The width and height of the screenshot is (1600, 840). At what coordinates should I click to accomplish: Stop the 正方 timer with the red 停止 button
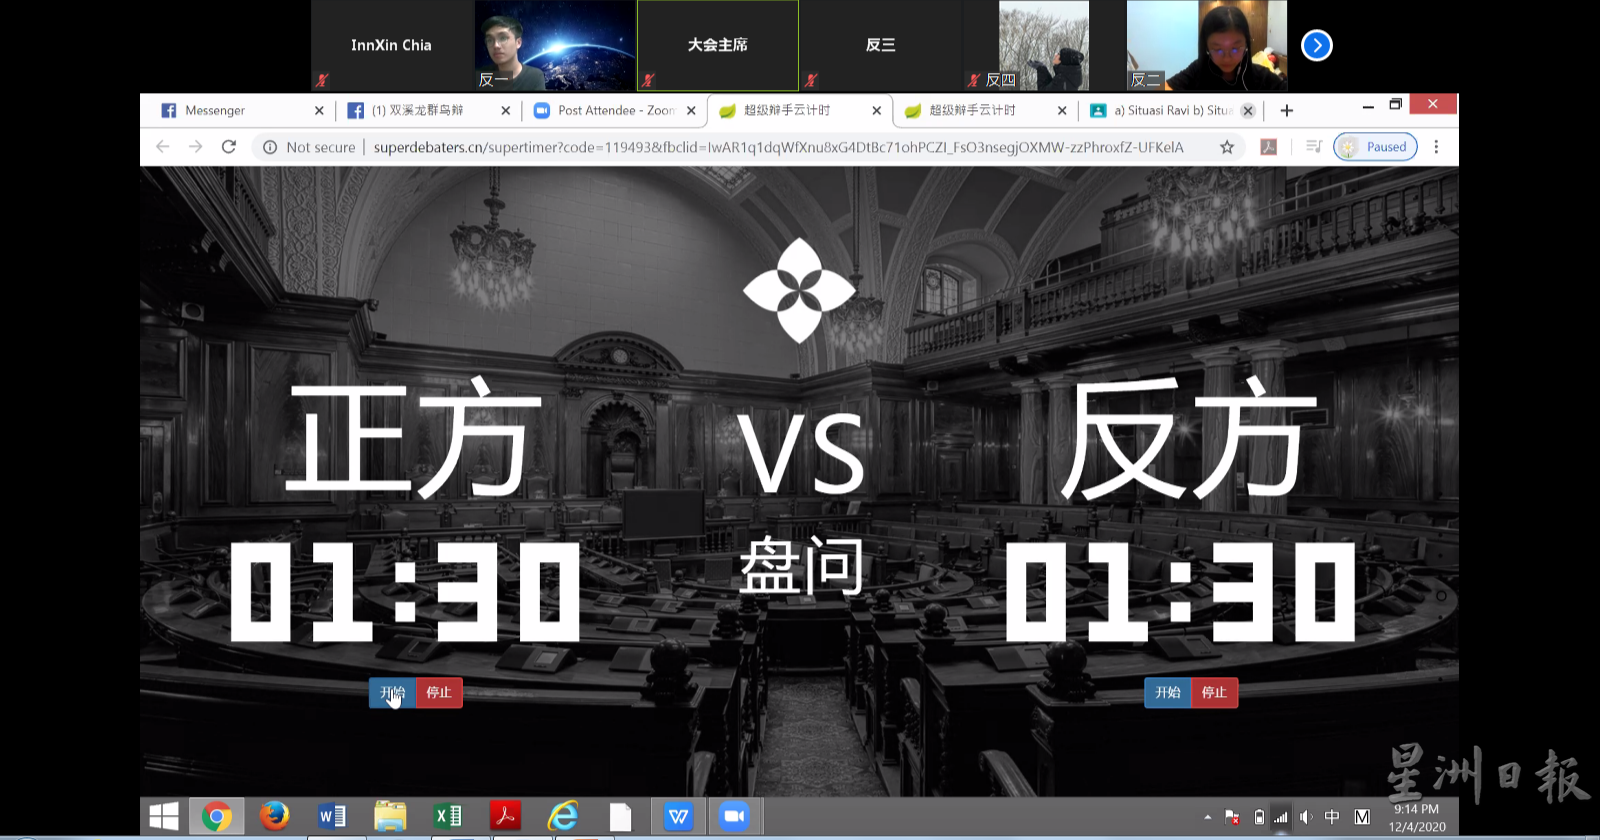coord(439,692)
